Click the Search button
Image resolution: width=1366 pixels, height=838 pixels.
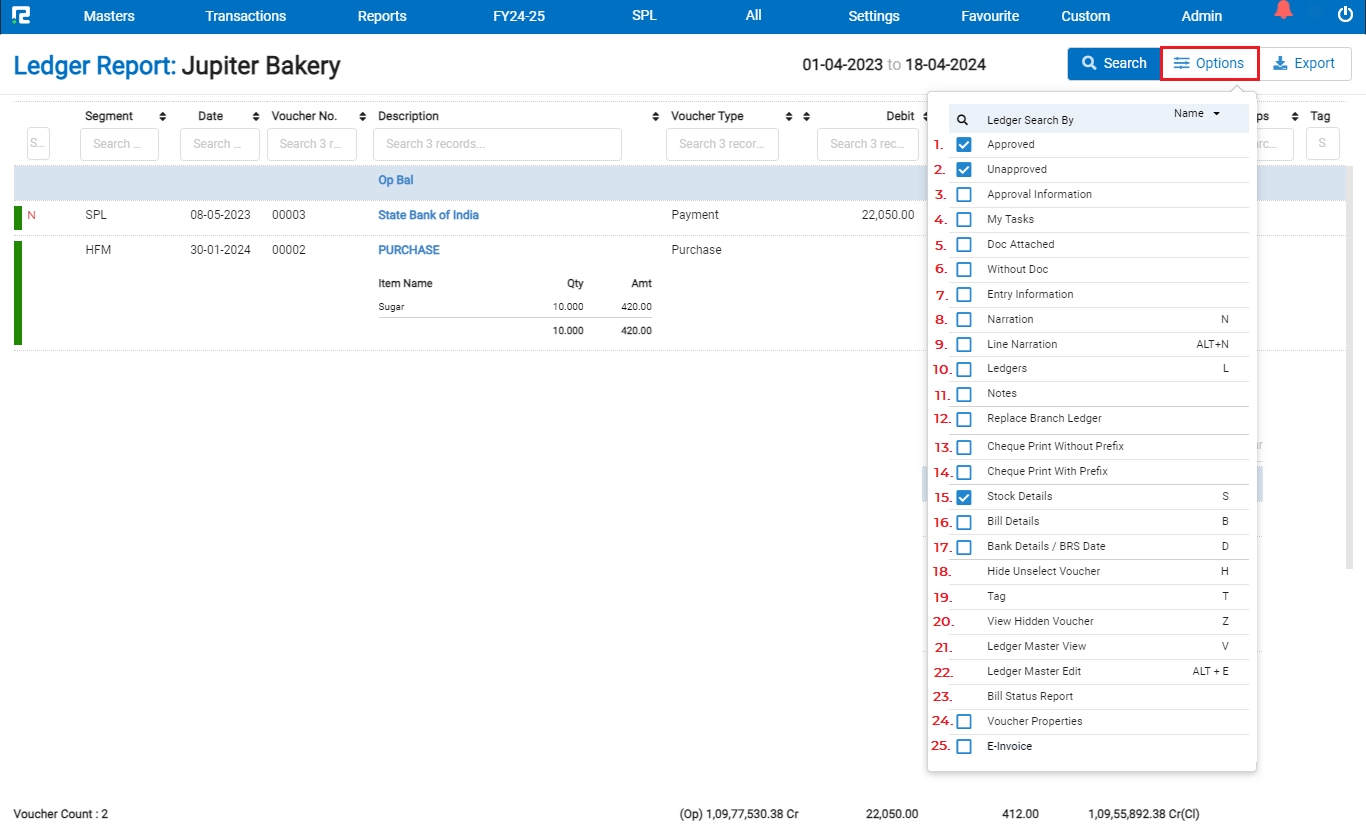pos(1113,64)
